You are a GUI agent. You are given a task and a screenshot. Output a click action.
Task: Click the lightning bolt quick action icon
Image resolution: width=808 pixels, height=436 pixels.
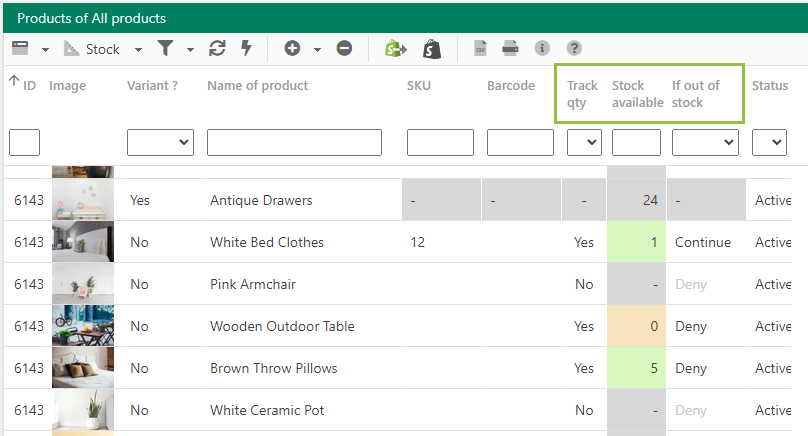(x=246, y=48)
